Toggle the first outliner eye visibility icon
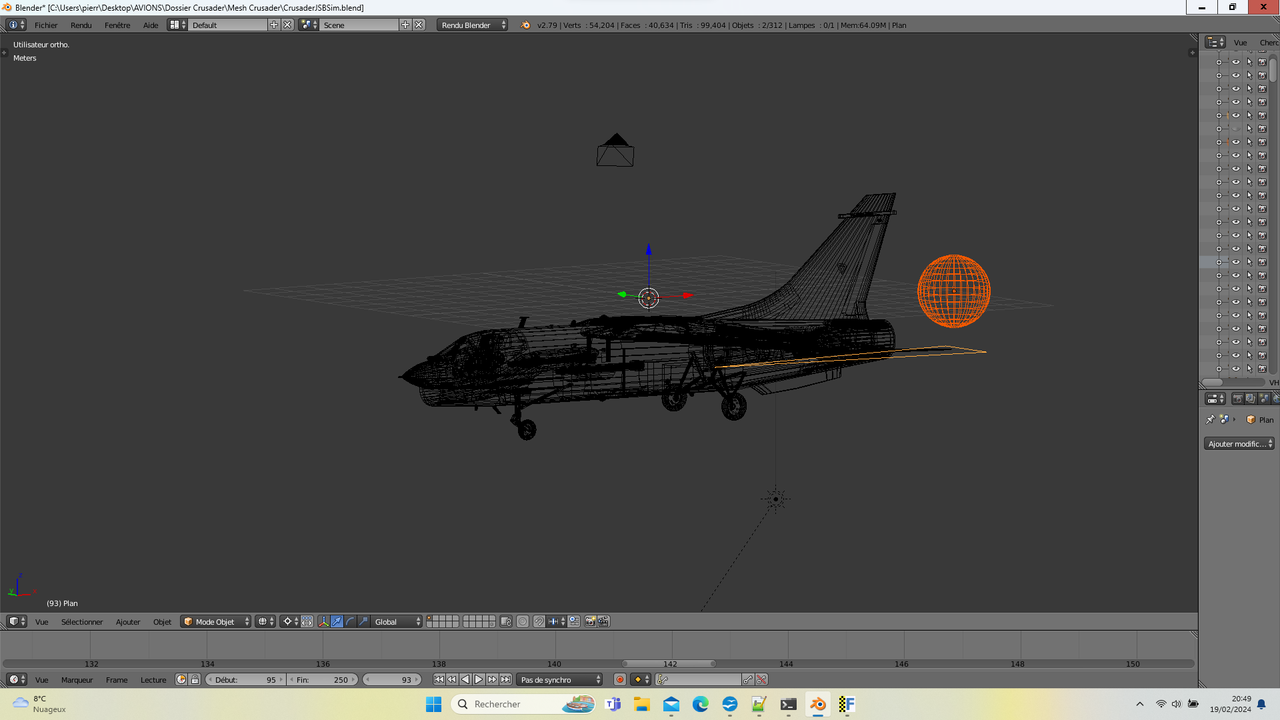This screenshot has height=720, width=1280. [1235, 62]
